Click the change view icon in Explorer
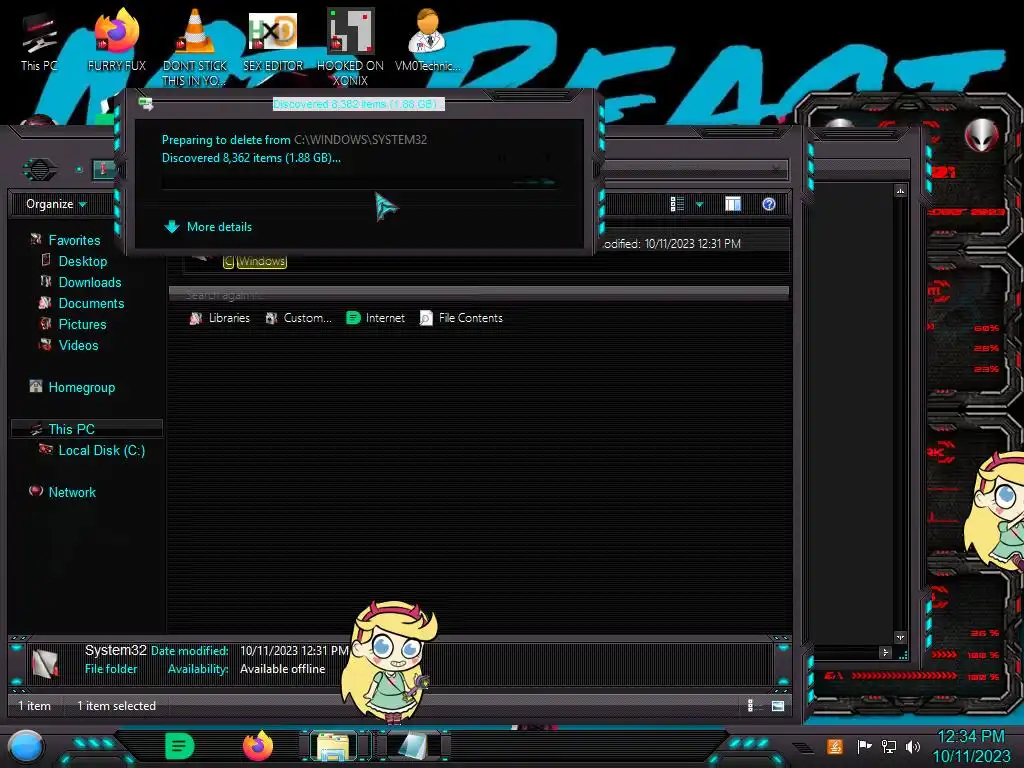Image resolution: width=1024 pixels, height=768 pixels. [677, 204]
